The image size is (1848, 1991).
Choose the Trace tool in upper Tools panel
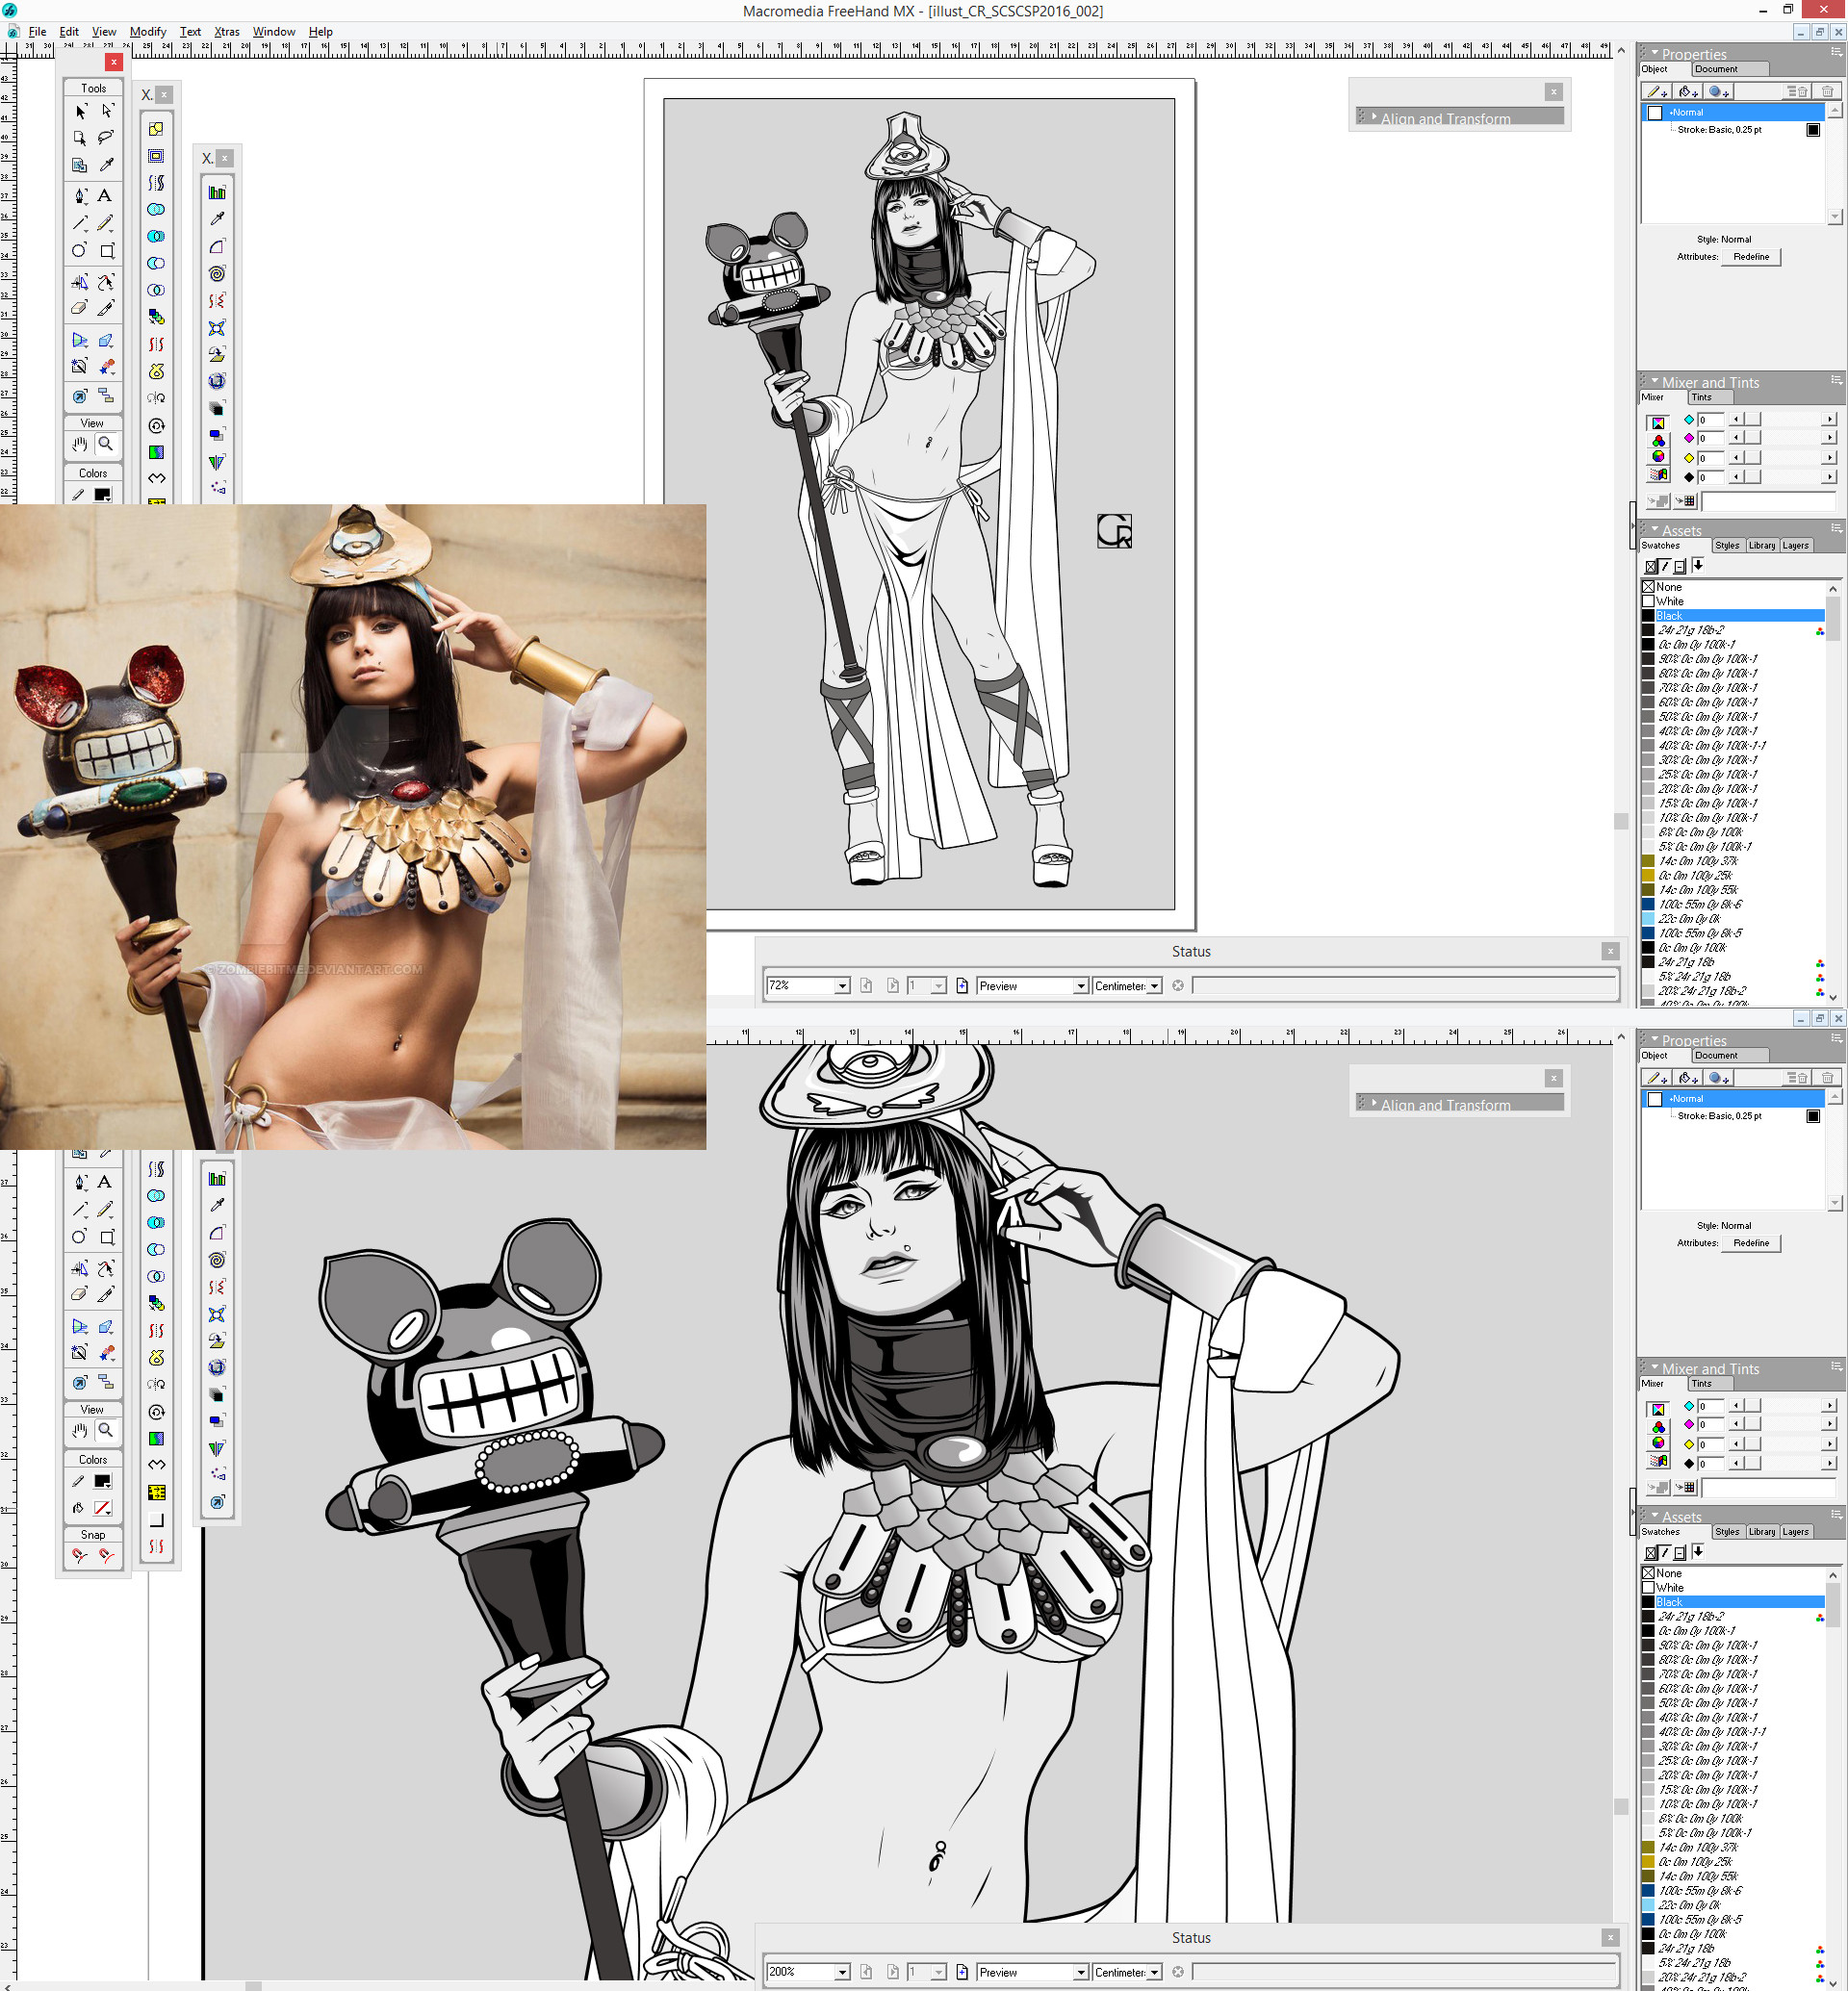coord(80,367)
